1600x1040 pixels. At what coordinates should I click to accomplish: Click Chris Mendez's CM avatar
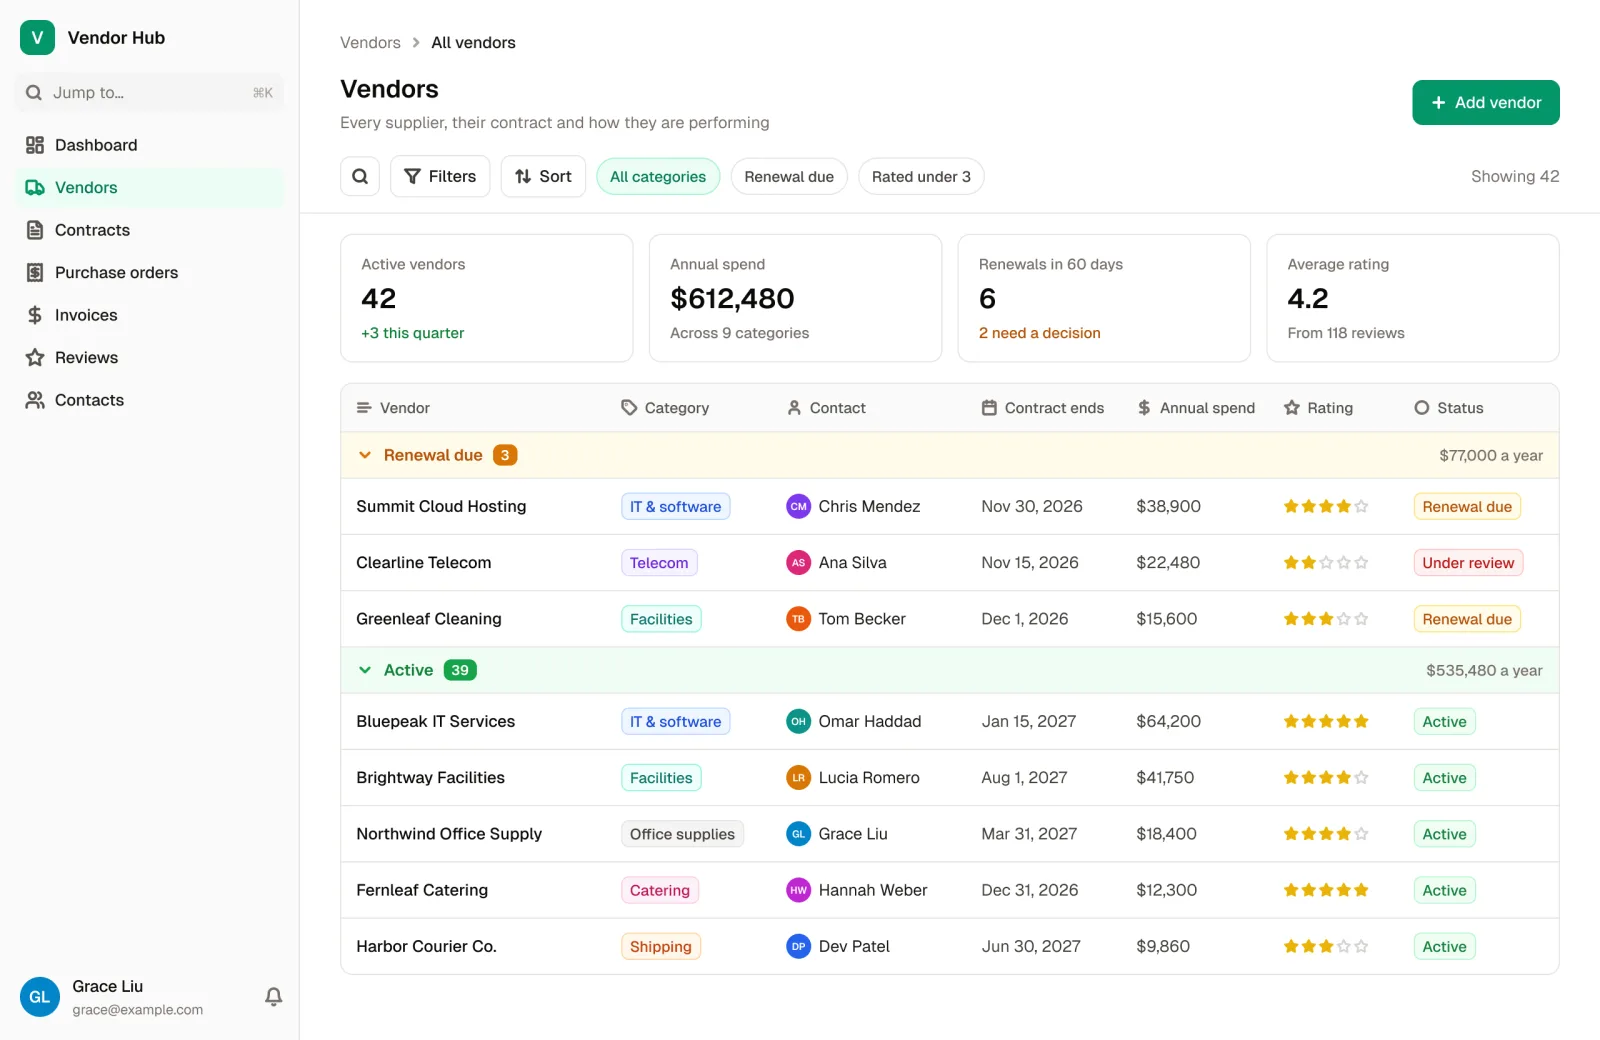[x=798, y=507]
